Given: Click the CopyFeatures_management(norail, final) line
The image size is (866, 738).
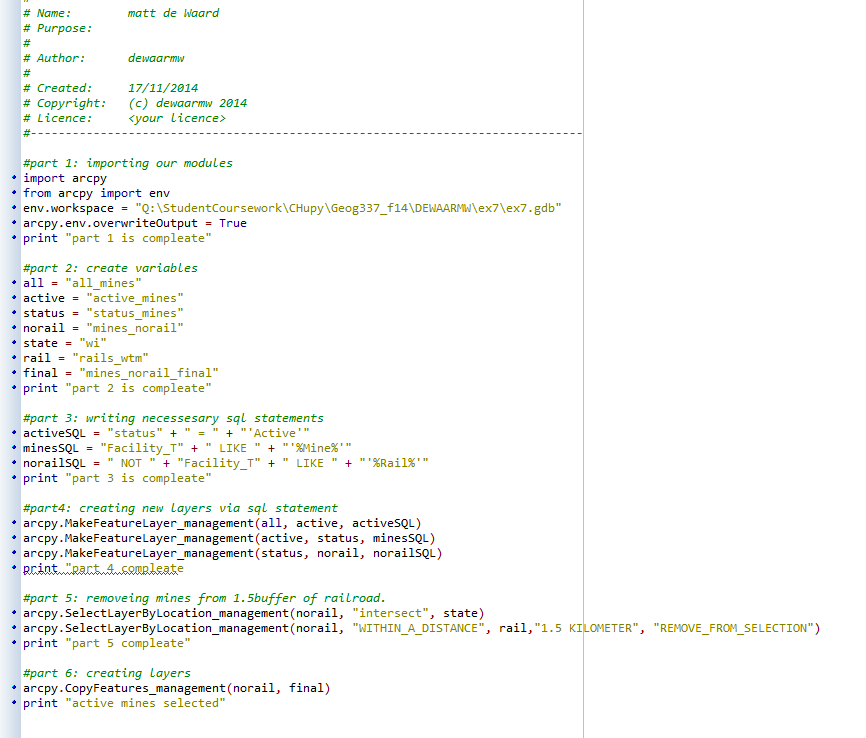Looking at the screenshot, I should click(x=177, y=688).
